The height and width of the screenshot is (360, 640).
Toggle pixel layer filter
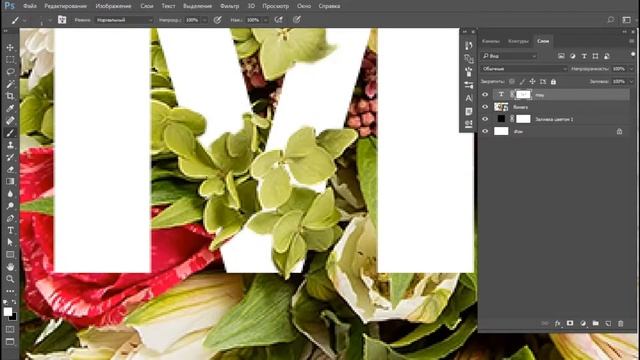561,56
